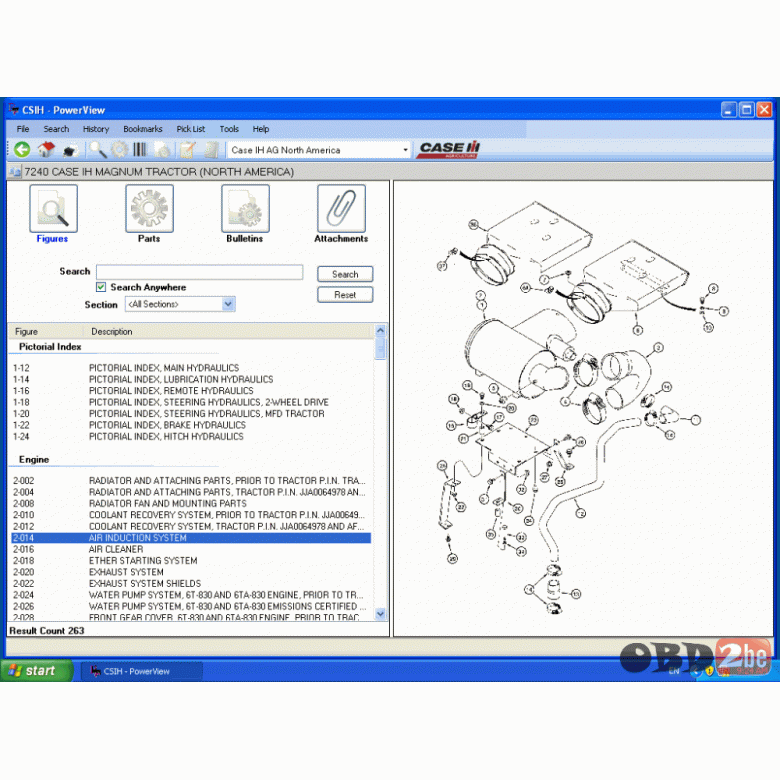Select row 2-016 Air Cleaner

(191, 549)
